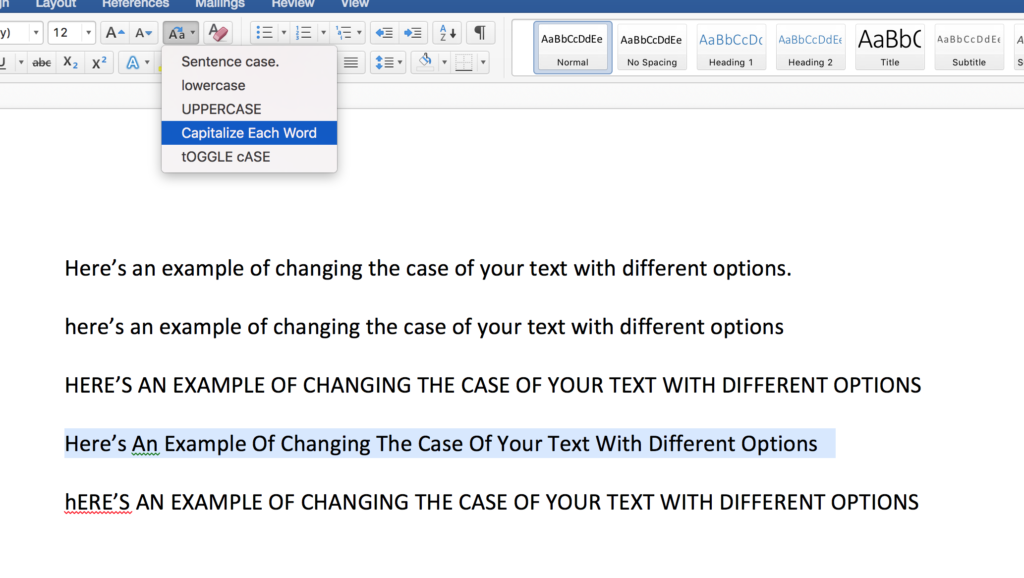Image resolution: width=1024 pixels, height=578 pixels.
Task: Open the Layout ribbon tab
Action: [x=56, y=5]
